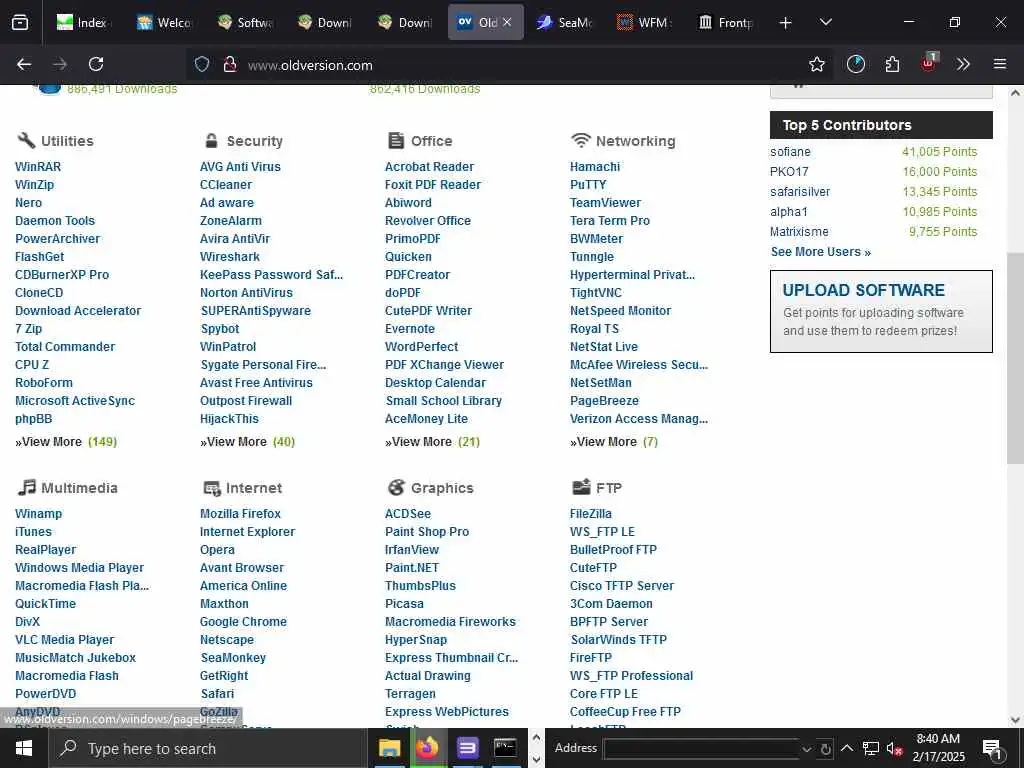Click the padlock site security icon
Image resolution: width=1024 pixels, height=768 pixels.
(229, 64)
